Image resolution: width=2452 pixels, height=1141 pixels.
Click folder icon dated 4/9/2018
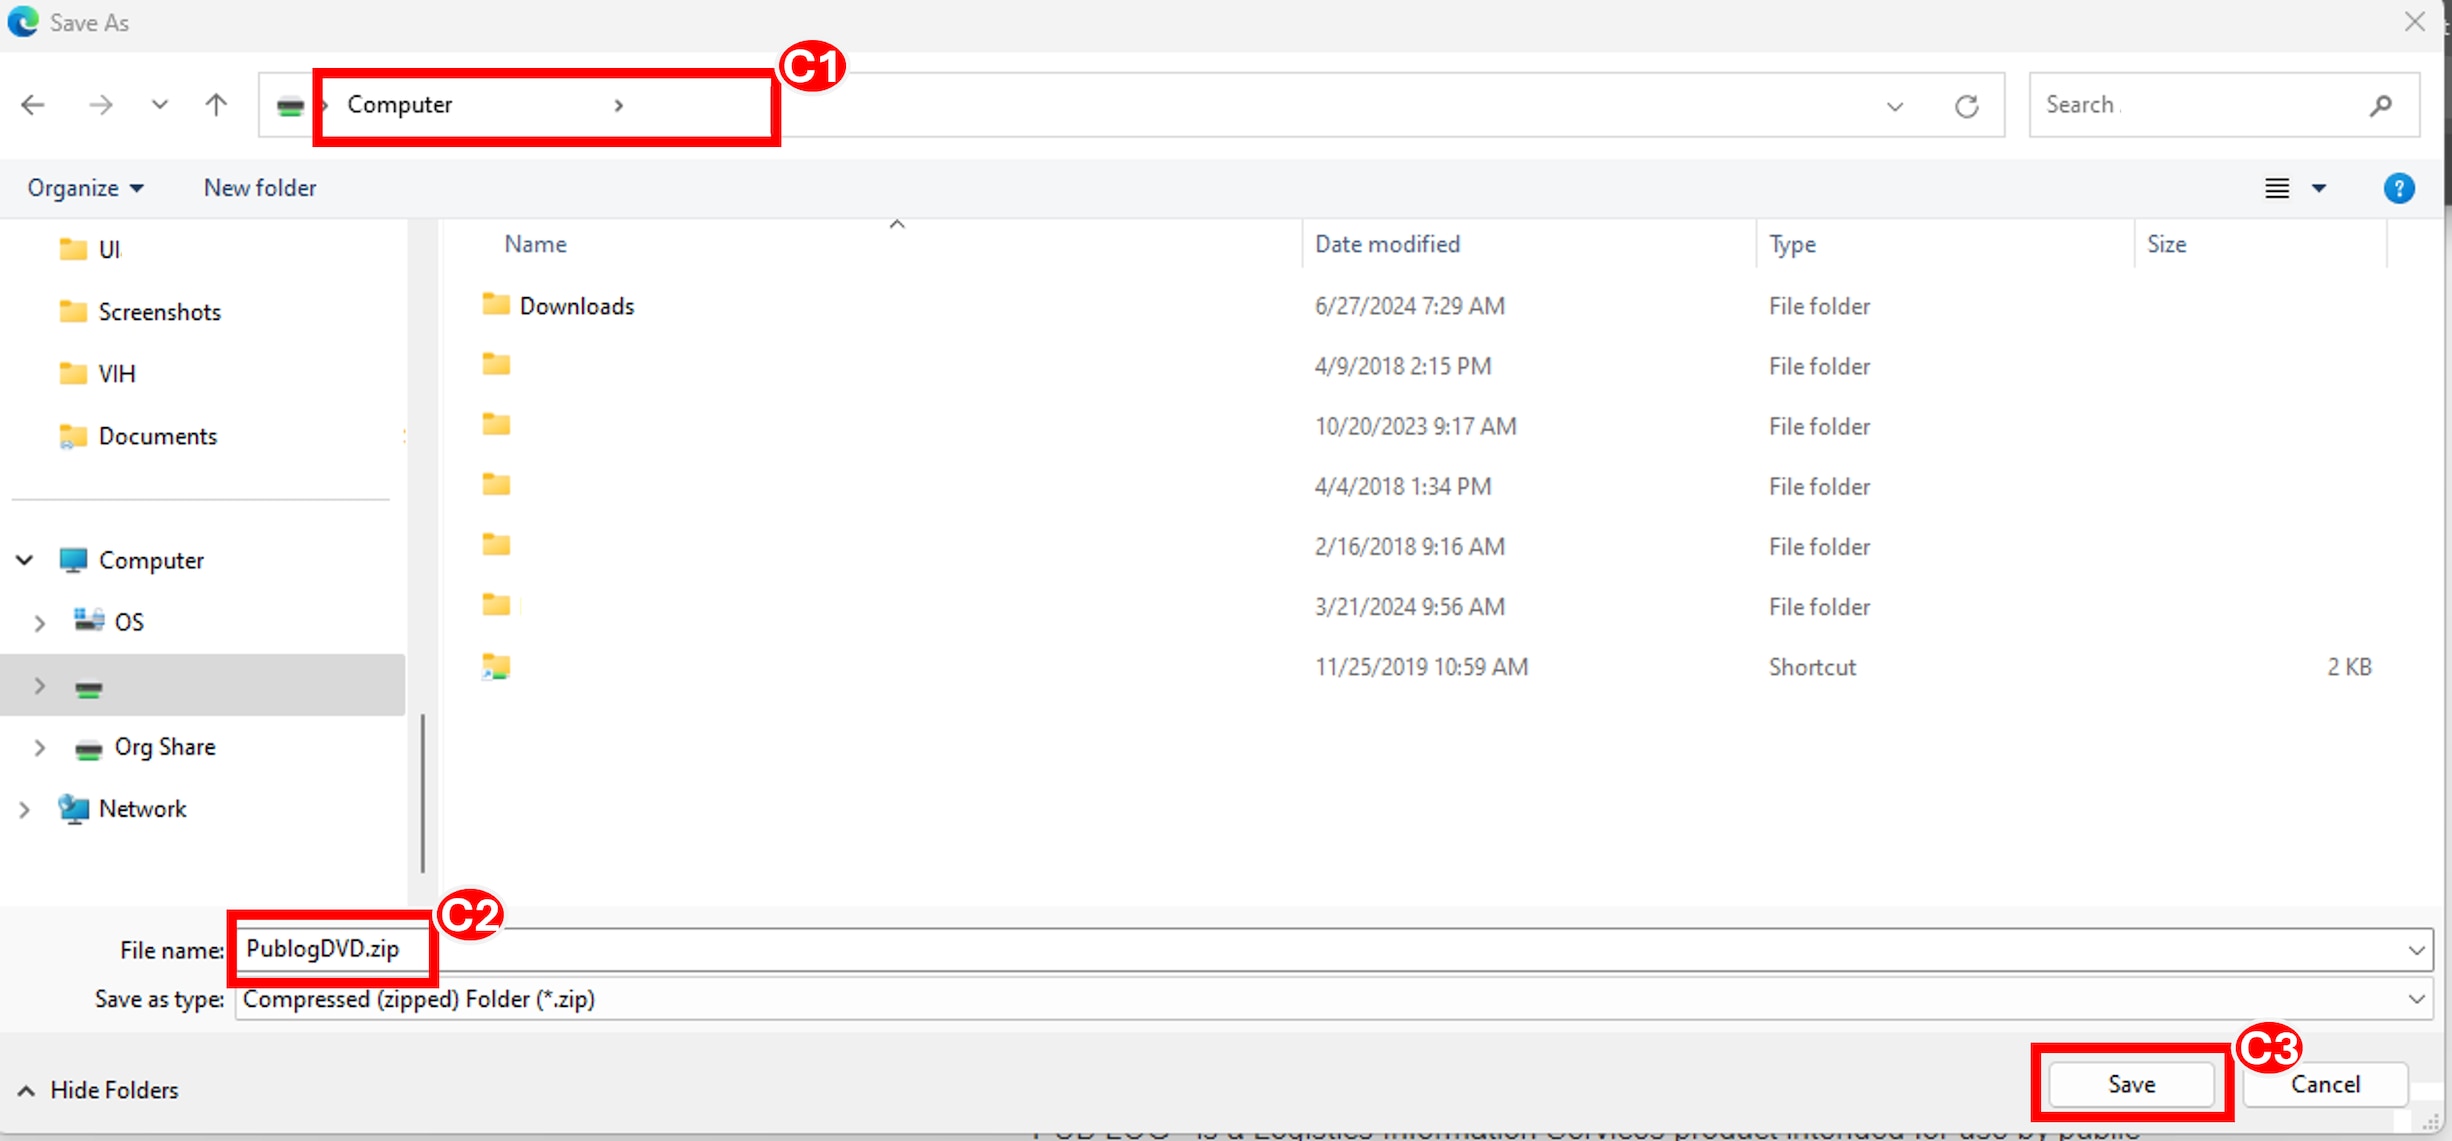pyautogui.click(x=496, y=364)
